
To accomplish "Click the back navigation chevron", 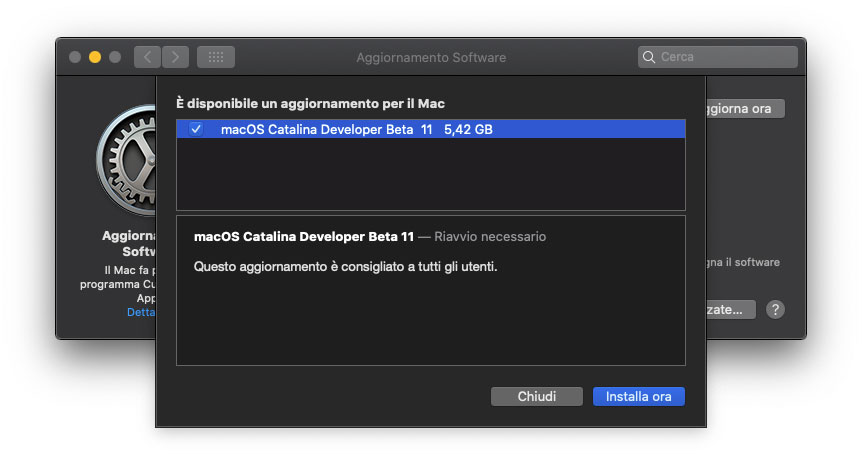I will [x=146, y=57].
